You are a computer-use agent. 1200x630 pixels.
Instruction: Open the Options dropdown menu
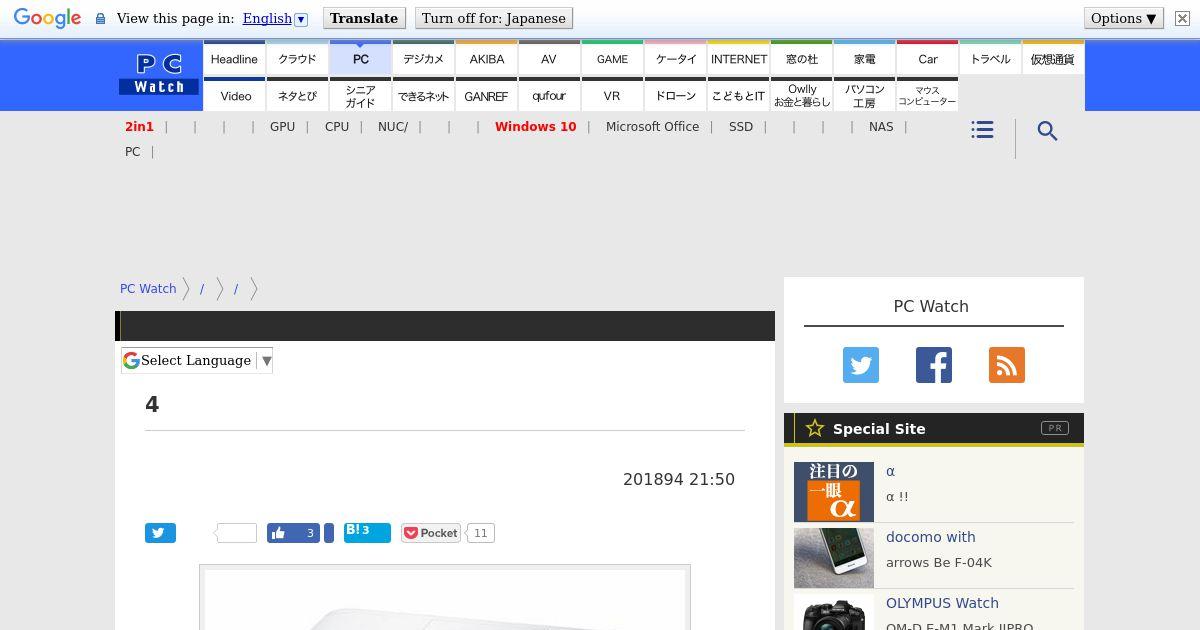click(x=1124, y=18)
